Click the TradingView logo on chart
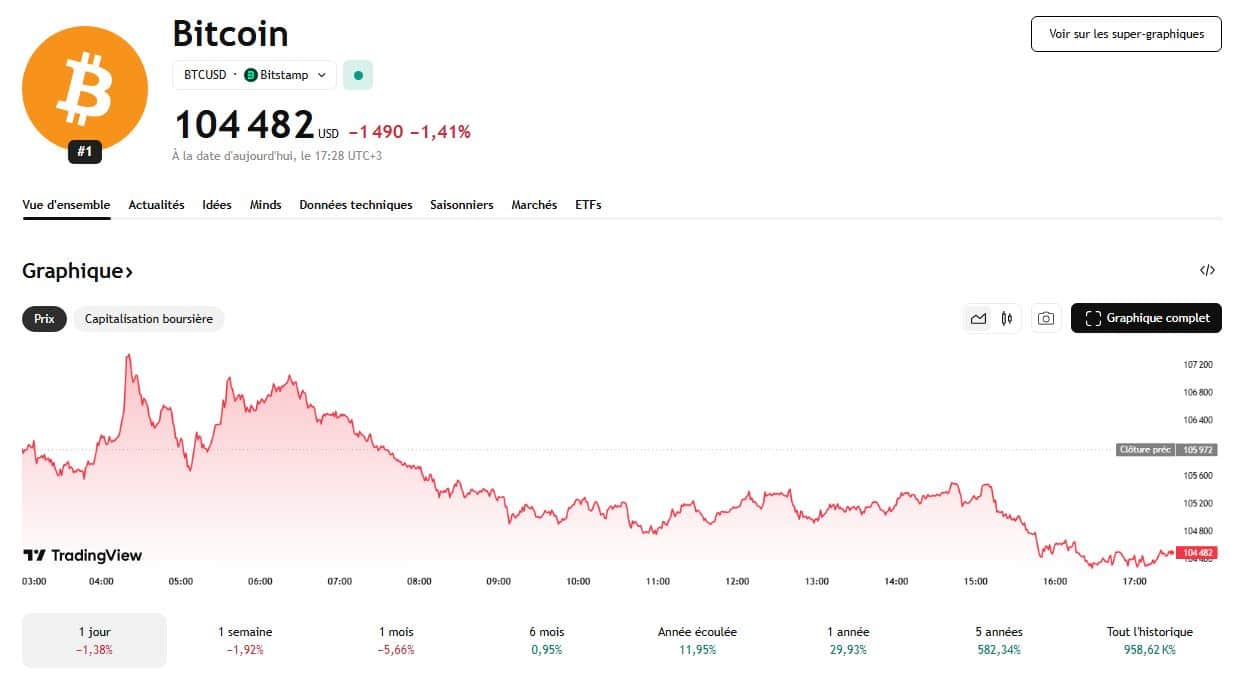The height and width of the screenshot is (685, 1251). 83,555
